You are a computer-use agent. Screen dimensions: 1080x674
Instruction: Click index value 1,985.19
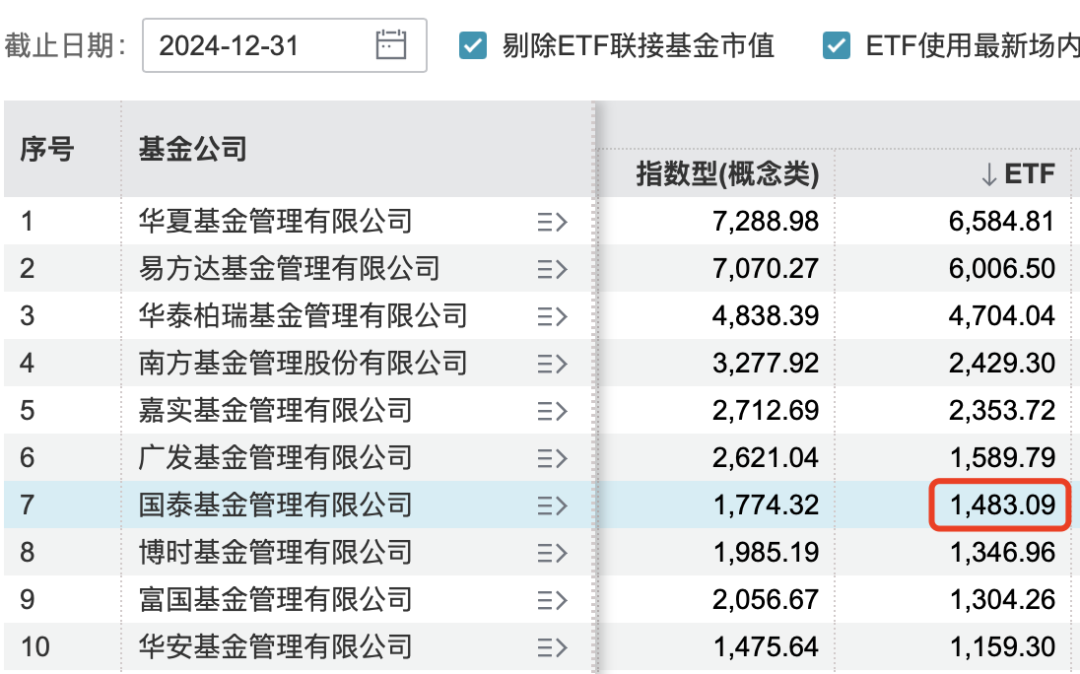click(x=765, y=552)
